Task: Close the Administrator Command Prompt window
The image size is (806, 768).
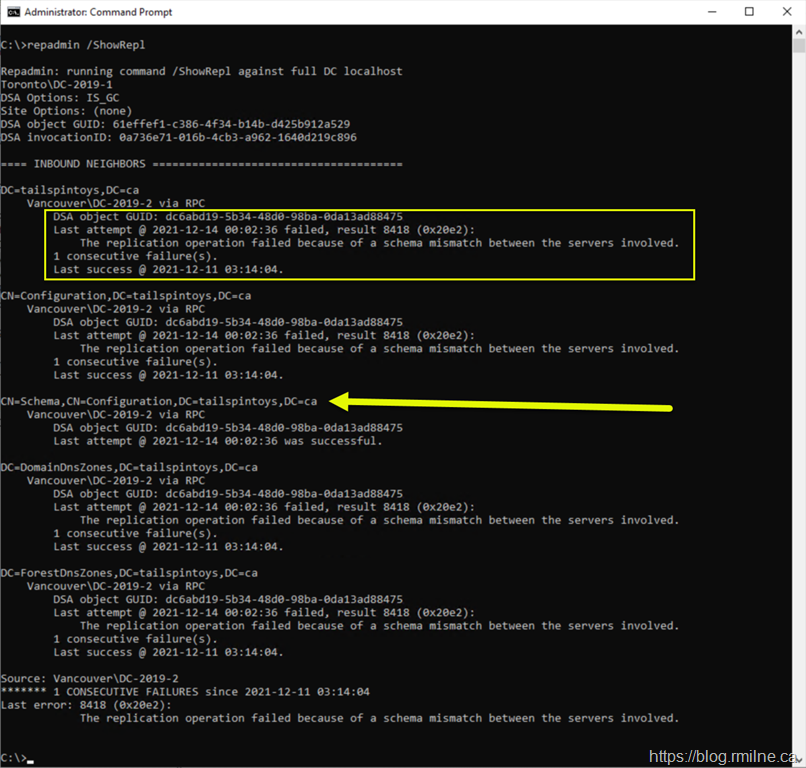Action: tap(786, 12)
